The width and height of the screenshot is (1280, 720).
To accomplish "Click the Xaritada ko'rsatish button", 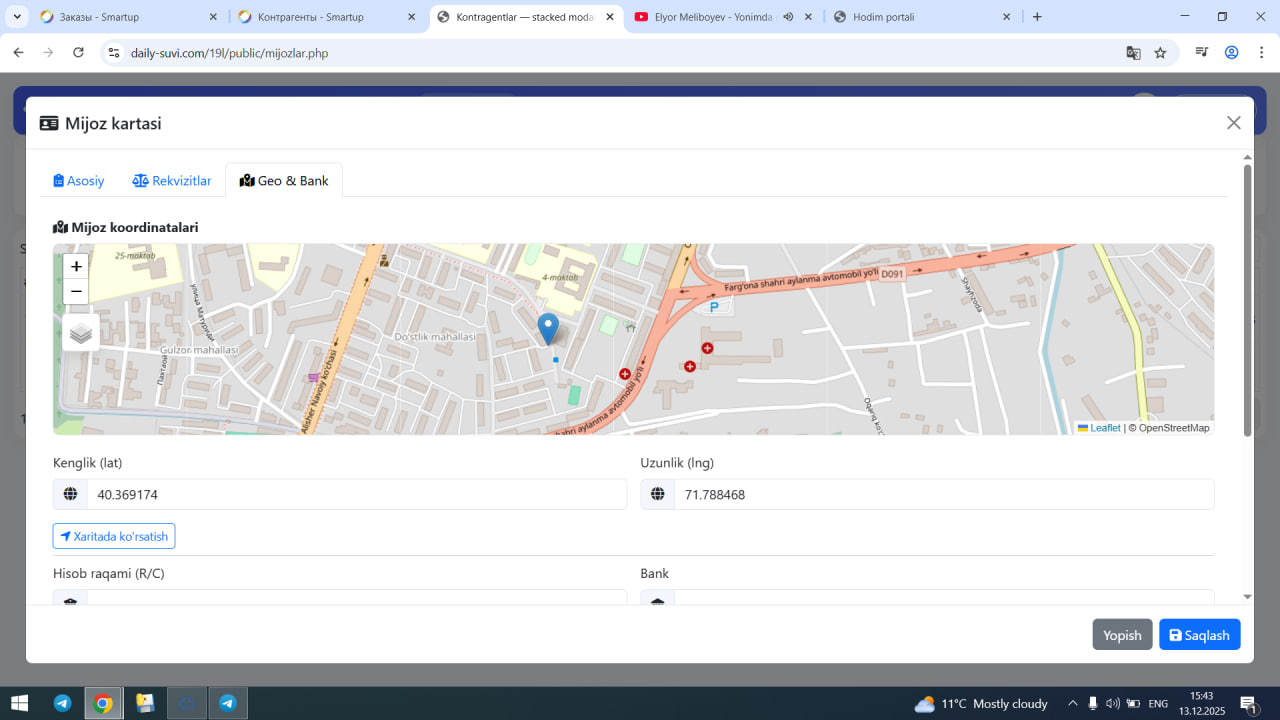I will (114, 536).
